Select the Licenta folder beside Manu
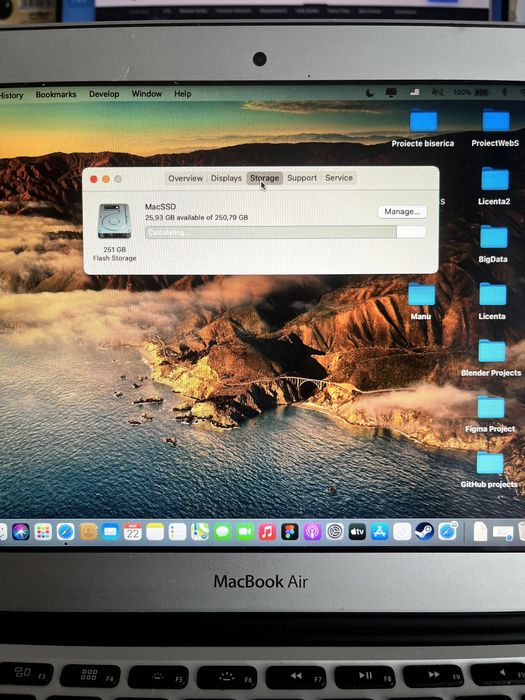 point(492,302)
